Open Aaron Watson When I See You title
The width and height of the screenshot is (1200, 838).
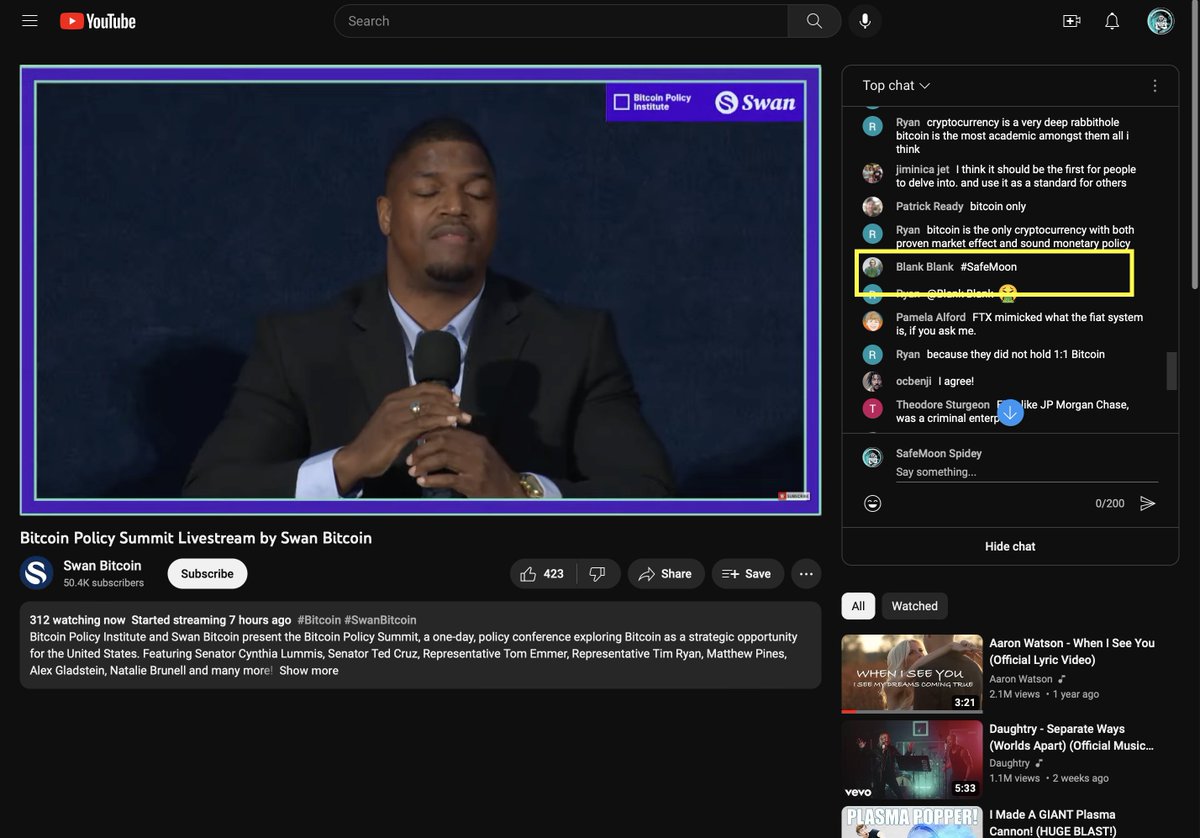(1072, 652)
